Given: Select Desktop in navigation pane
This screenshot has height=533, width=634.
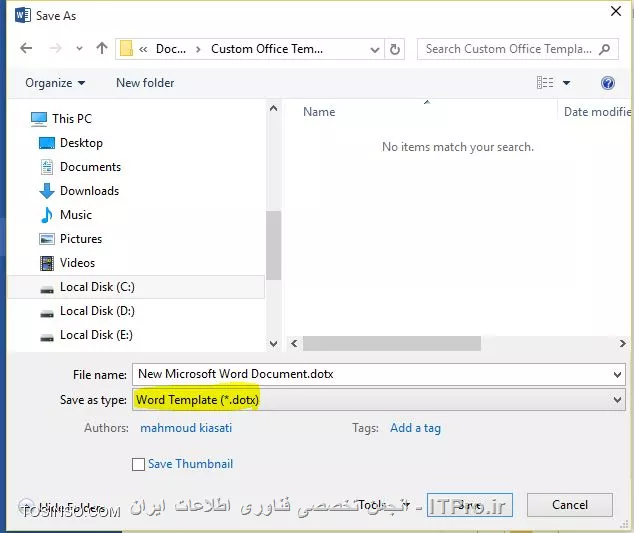Looking at the screenshot, I should click(x=71, y=143).
